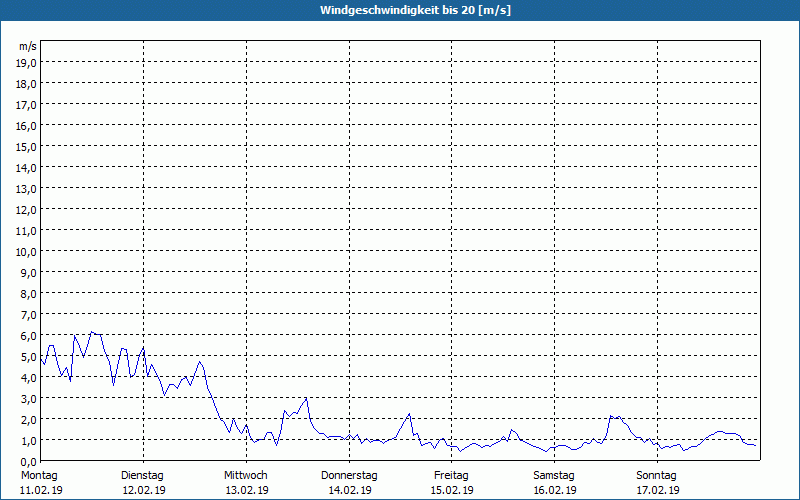Select the date label 15.02.19
This screenshot has width=800, height=500.
tap(452, 490)
